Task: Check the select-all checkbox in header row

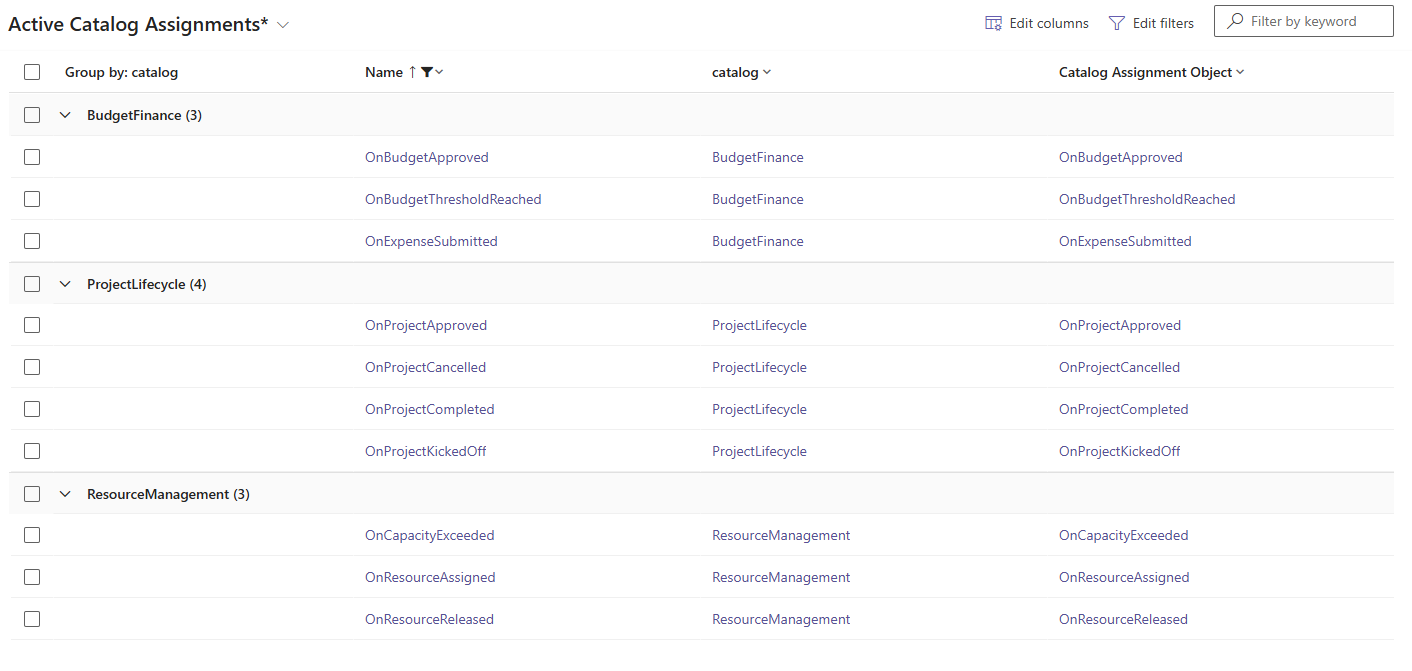Action: tap(31, 72)
